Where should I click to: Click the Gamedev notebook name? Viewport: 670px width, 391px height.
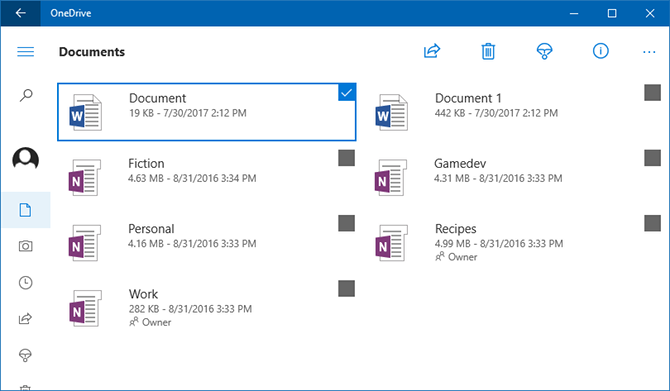[x=460, y=164]
